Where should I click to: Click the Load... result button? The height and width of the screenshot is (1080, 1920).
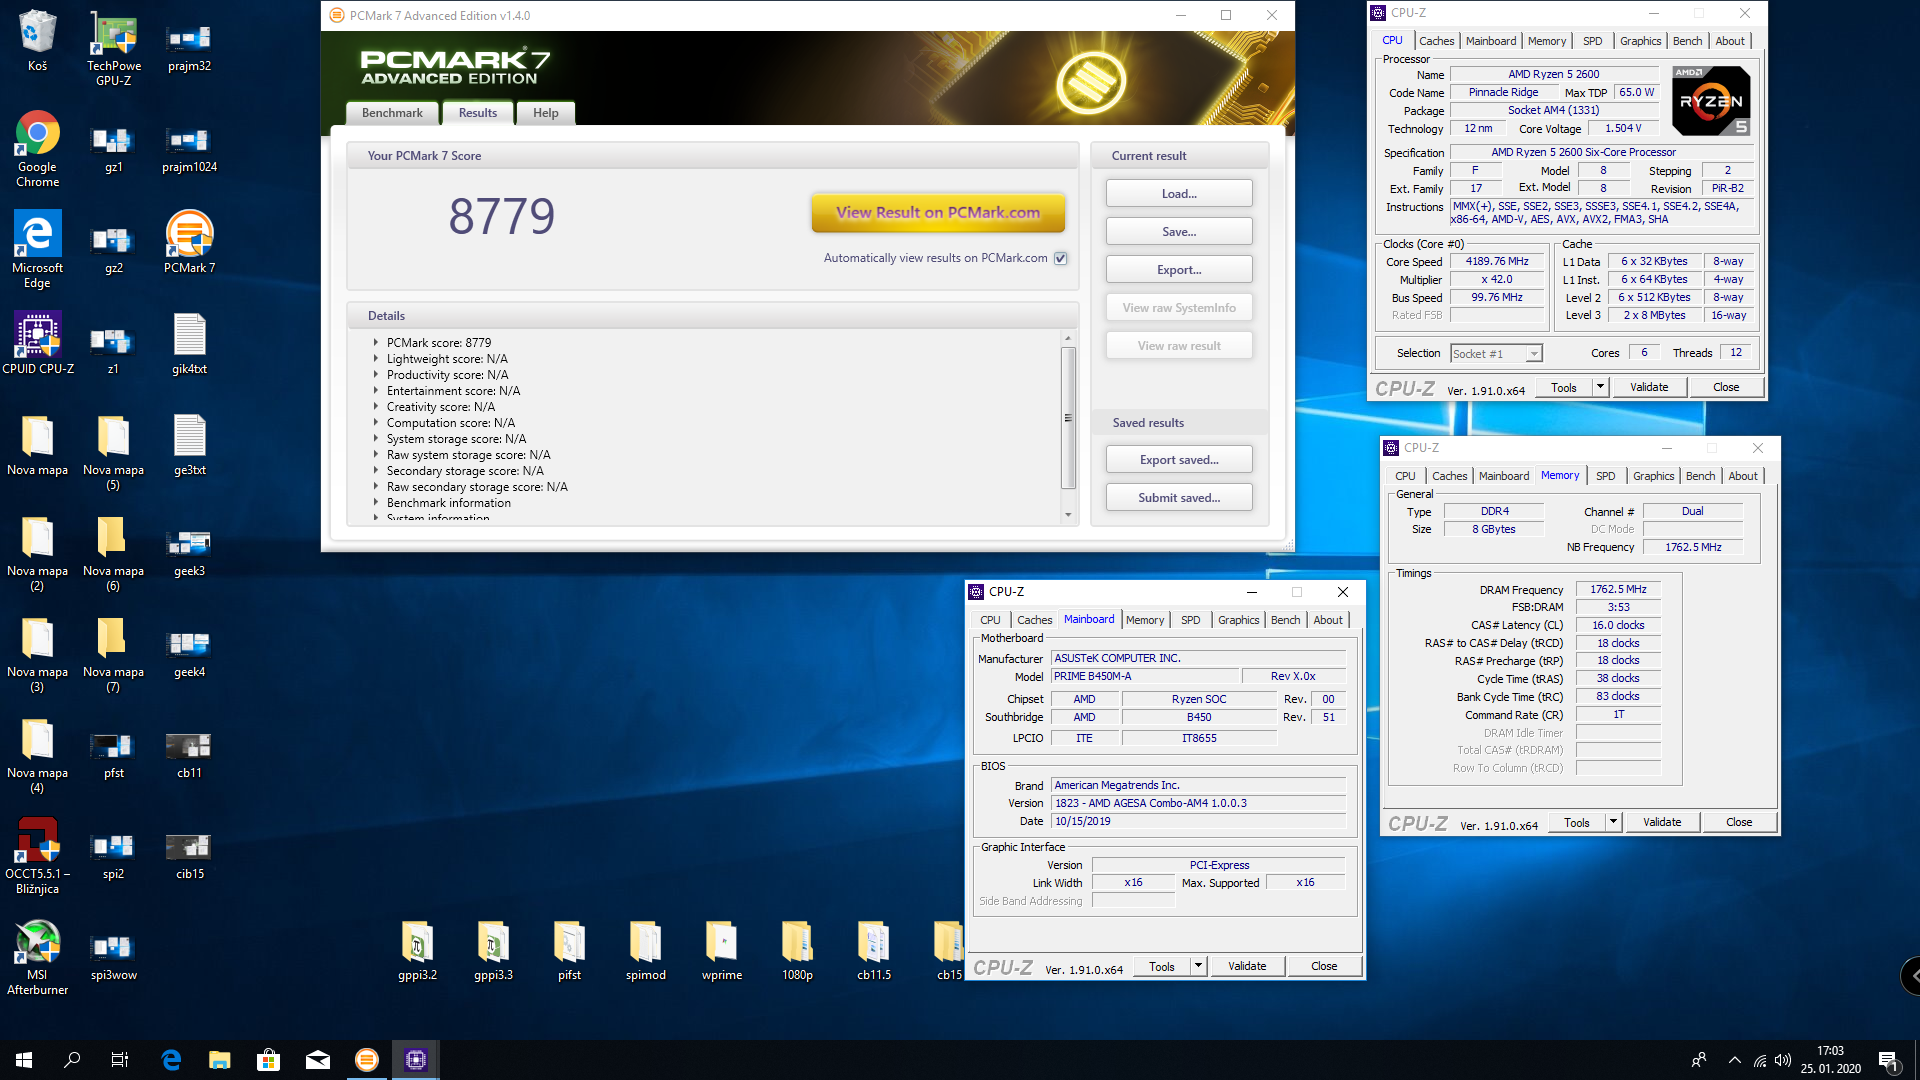click(x=1179, y=194)
